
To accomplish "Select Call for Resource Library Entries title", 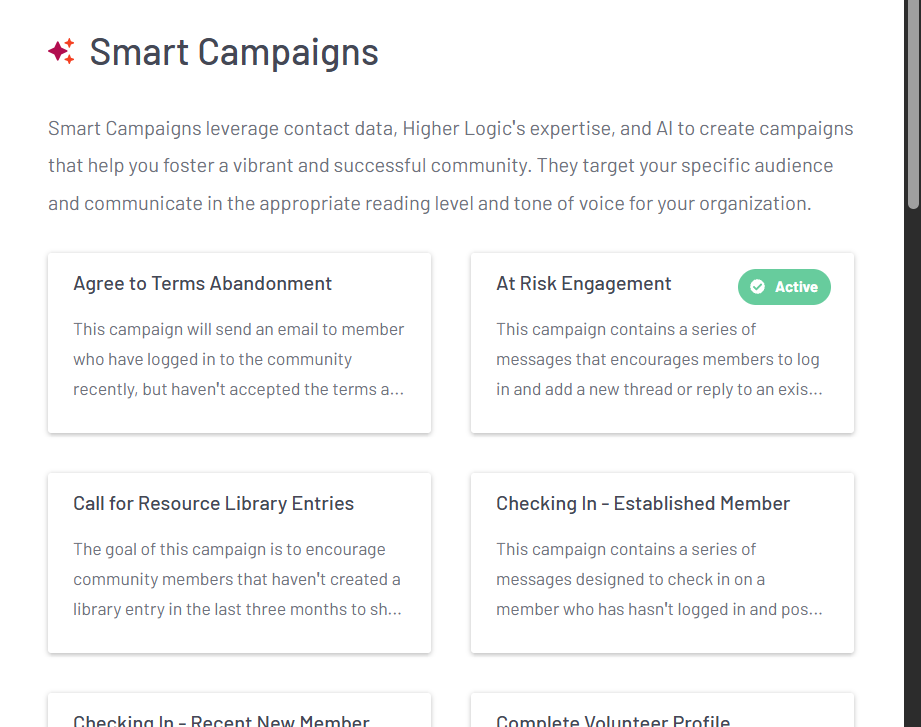I will coord(213,504).
